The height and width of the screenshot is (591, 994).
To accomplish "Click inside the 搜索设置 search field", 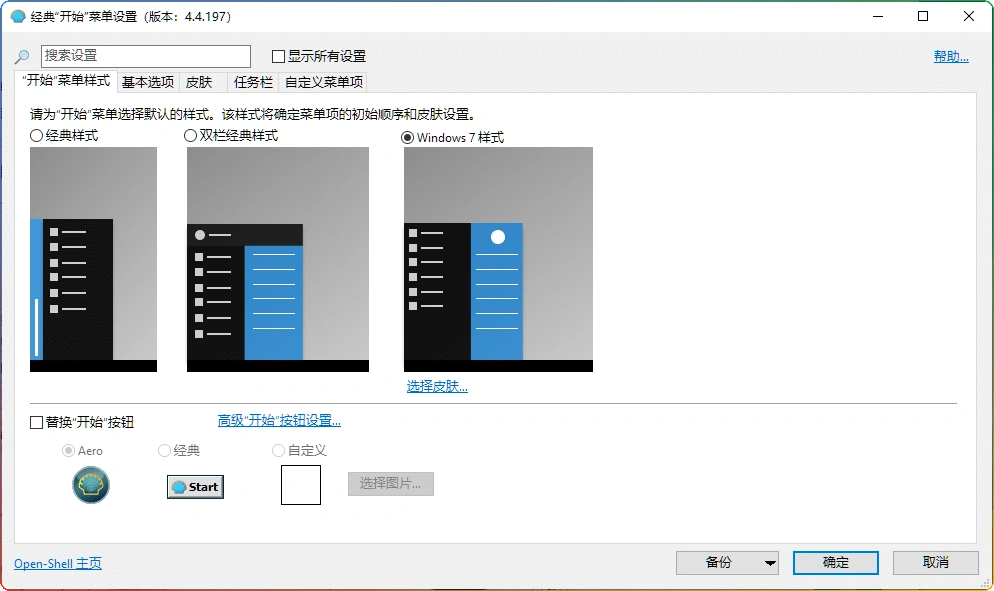I will click(x=145, y=56).
